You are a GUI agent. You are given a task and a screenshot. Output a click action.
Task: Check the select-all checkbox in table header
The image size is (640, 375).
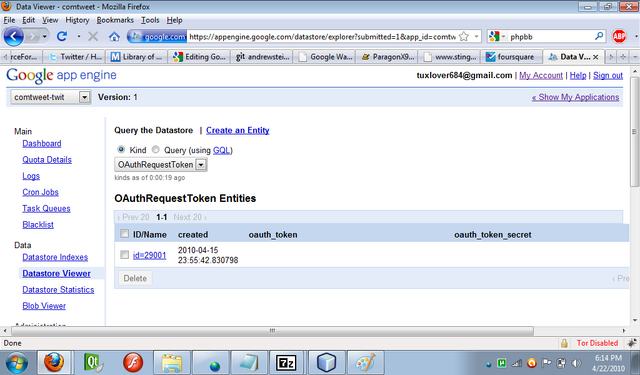click(124, 234)
